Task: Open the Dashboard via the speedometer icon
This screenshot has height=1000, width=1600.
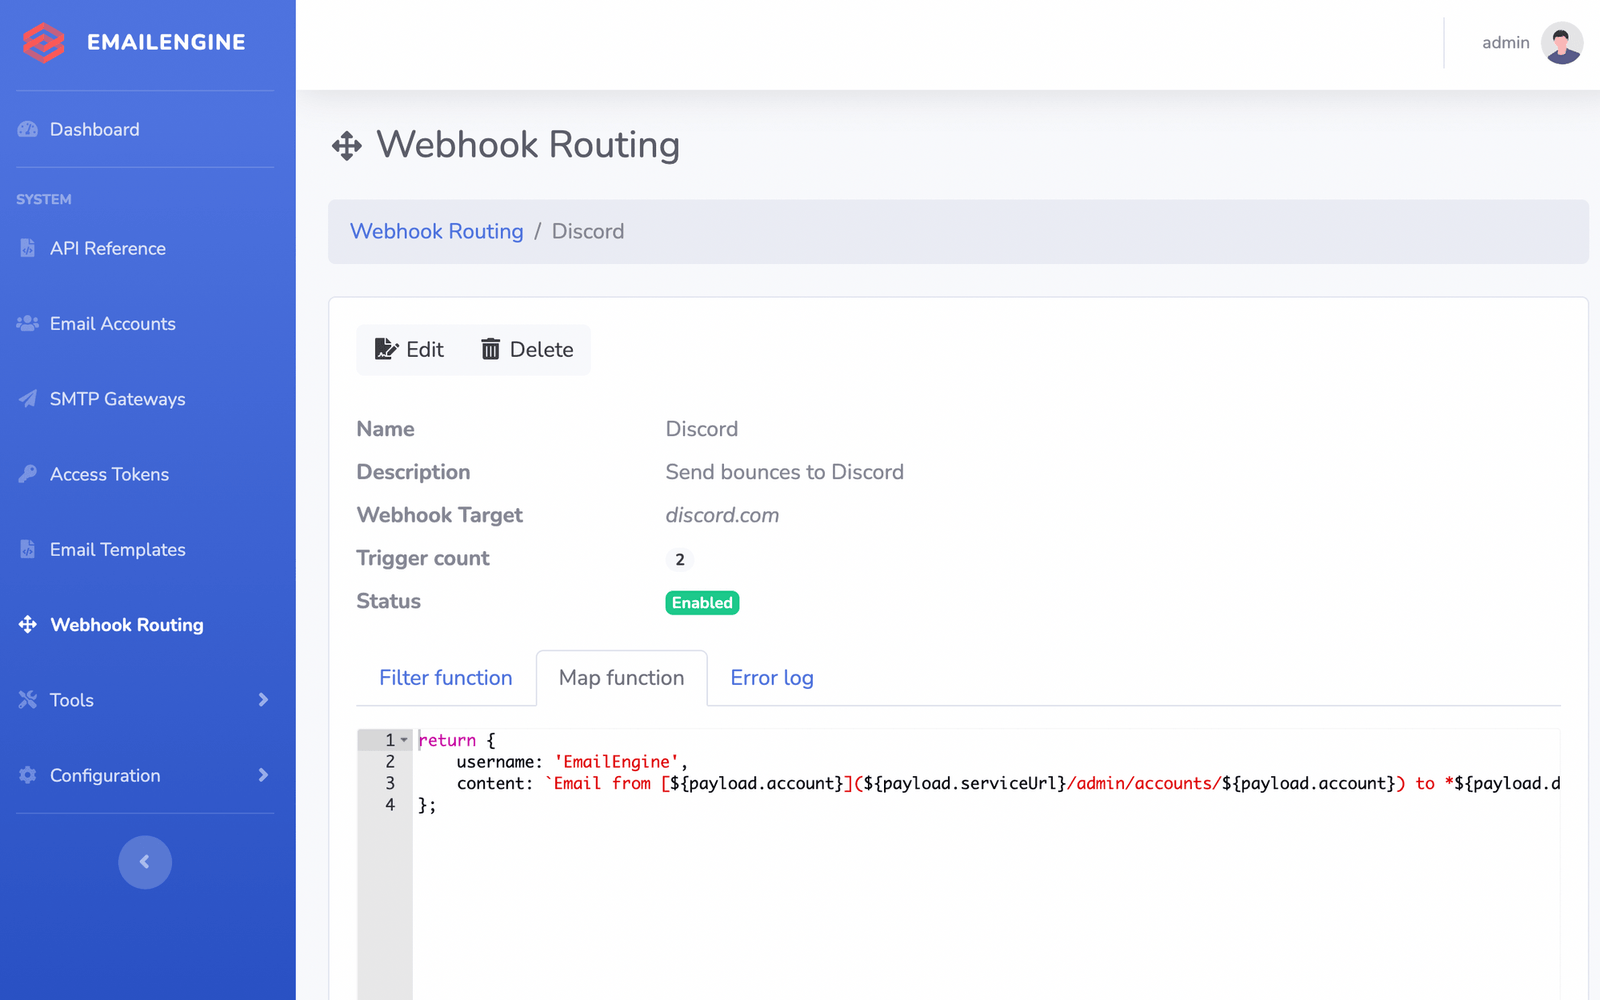Action: click(x=28, y=129)
